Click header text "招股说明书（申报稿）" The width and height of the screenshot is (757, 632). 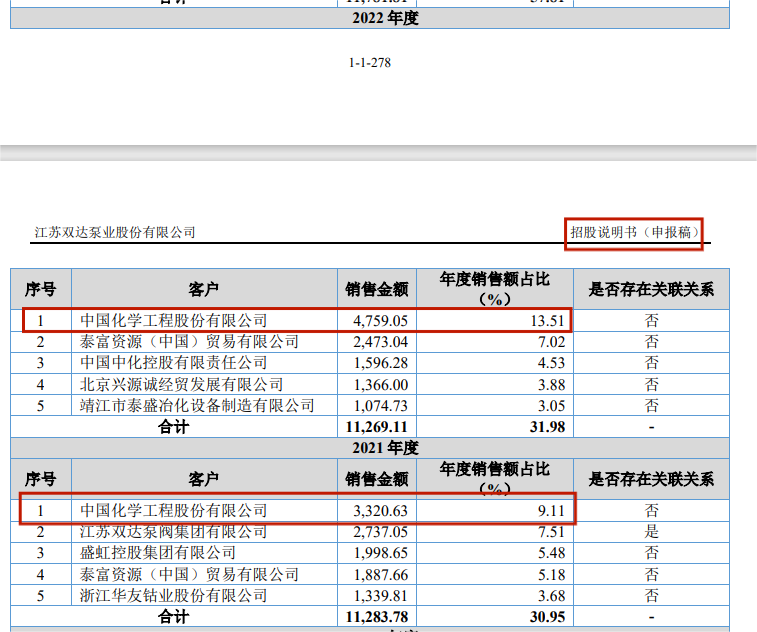point(634,232)
